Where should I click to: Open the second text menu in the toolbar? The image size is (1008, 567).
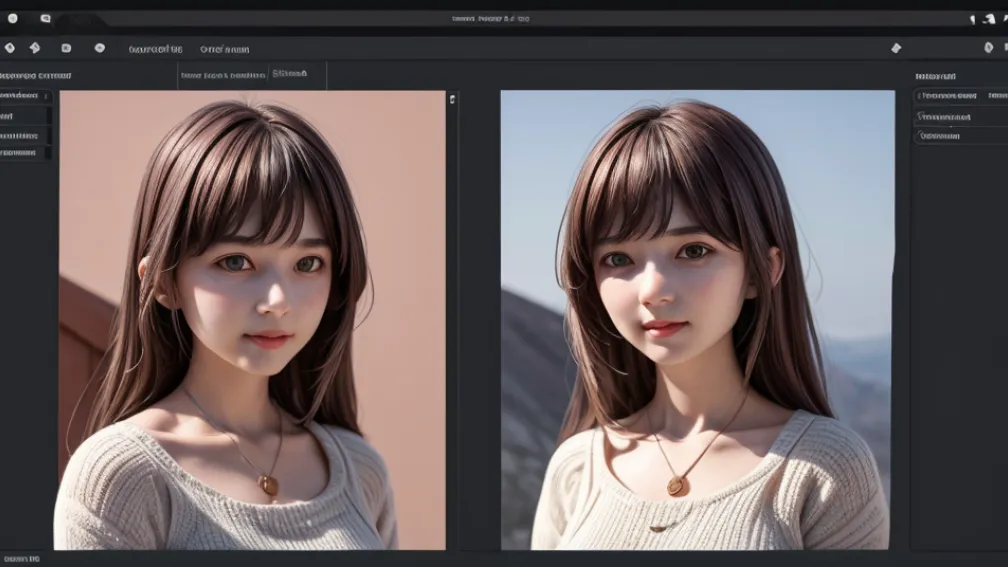tap(224, 50)
